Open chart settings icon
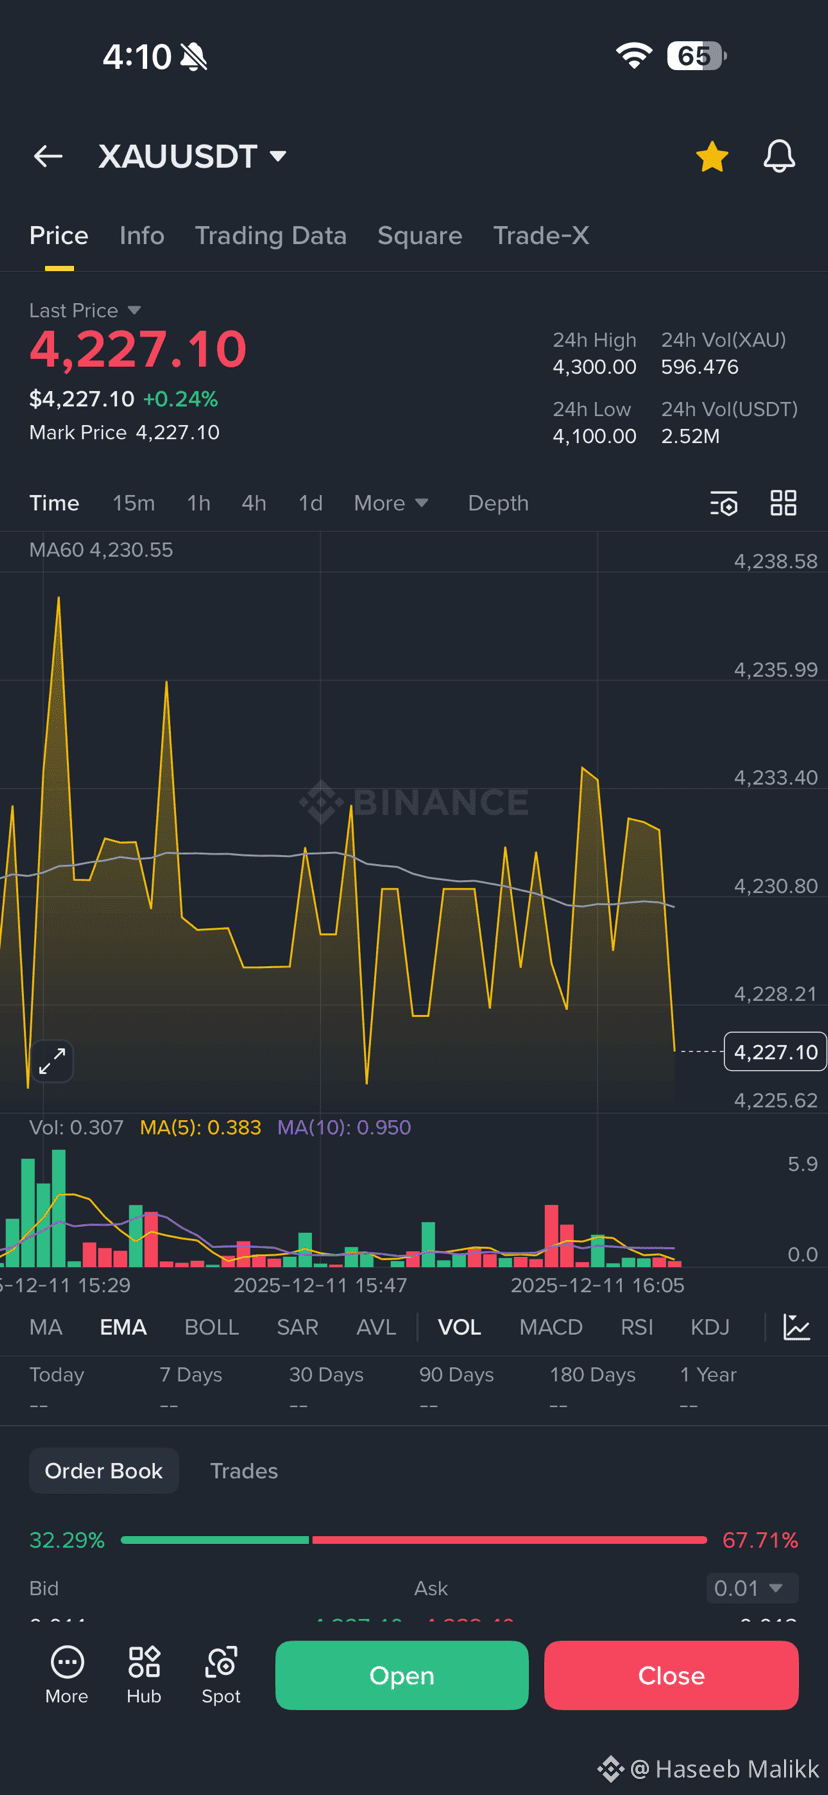 (x=724, y=503)
